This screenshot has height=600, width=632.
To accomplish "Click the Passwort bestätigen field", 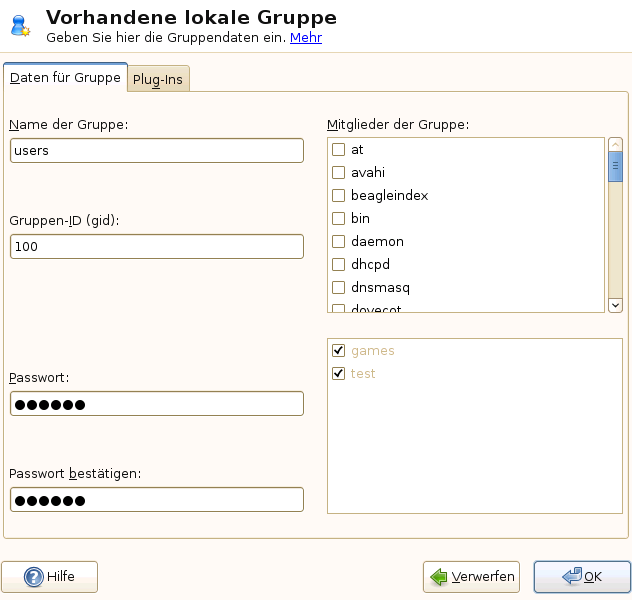I will (x=156, y=500).
